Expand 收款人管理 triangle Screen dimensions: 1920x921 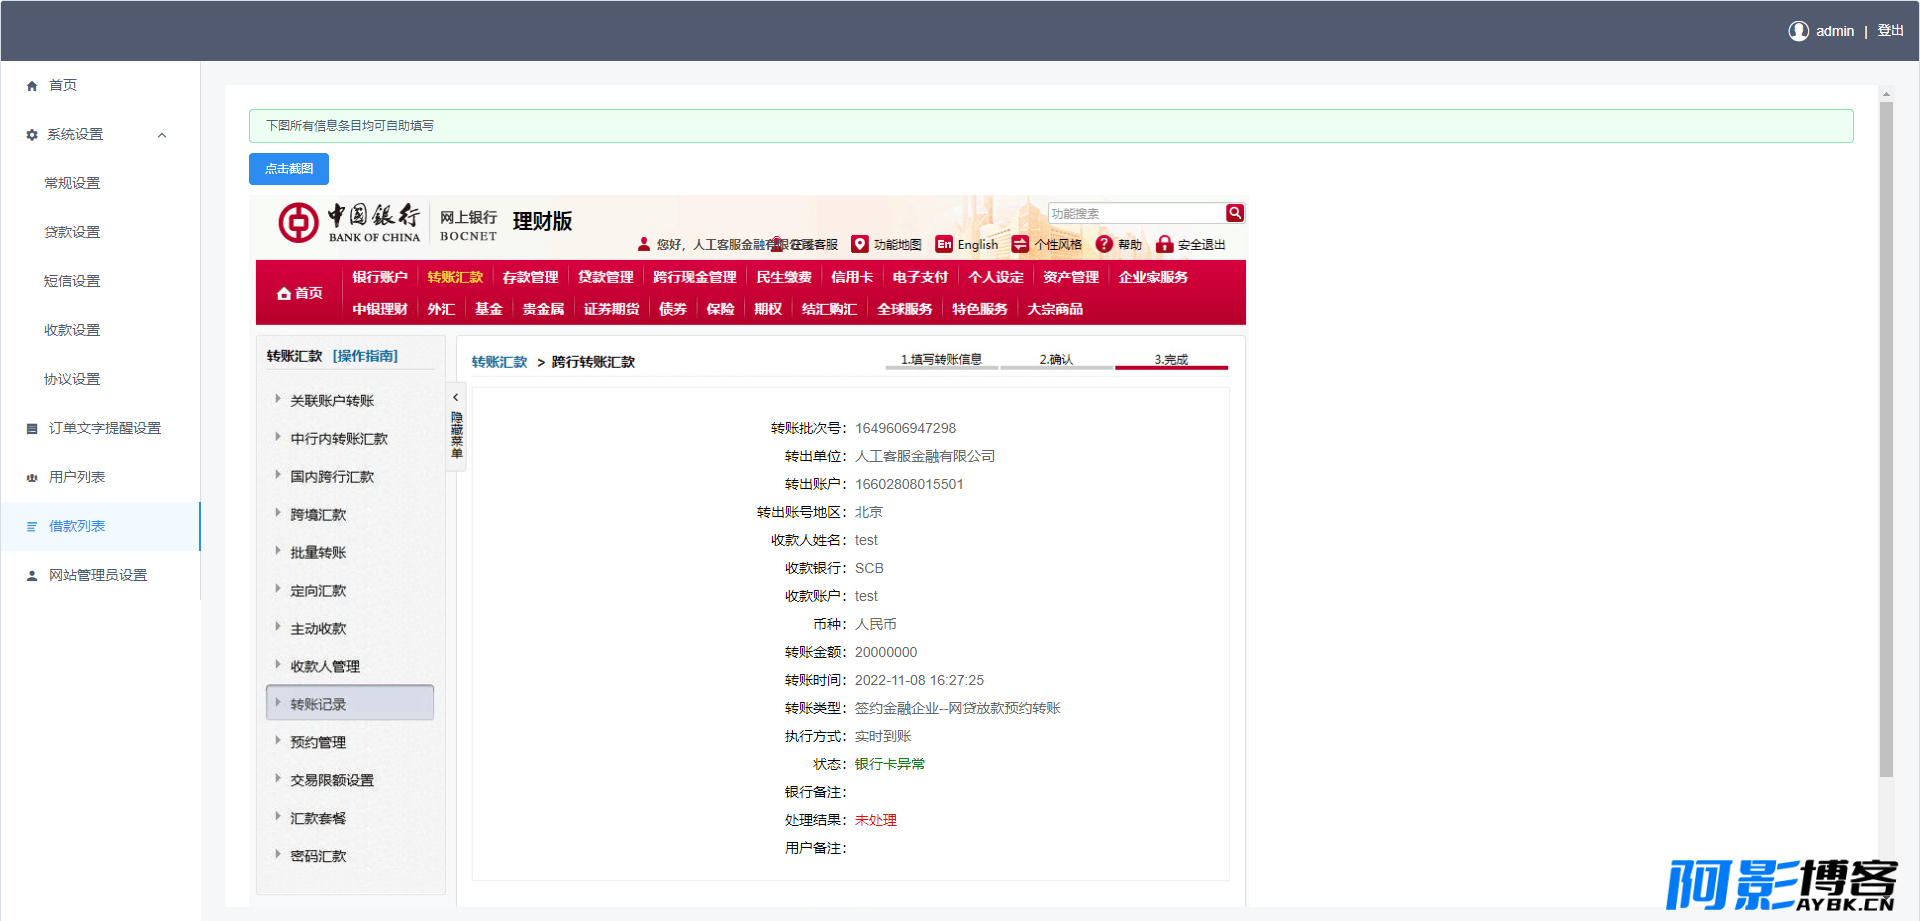click(x=277, y=665)
